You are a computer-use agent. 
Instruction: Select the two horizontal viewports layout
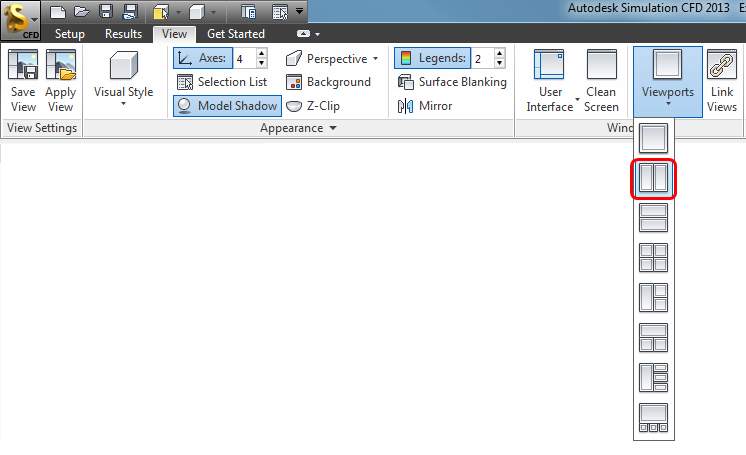pos(653,218)
